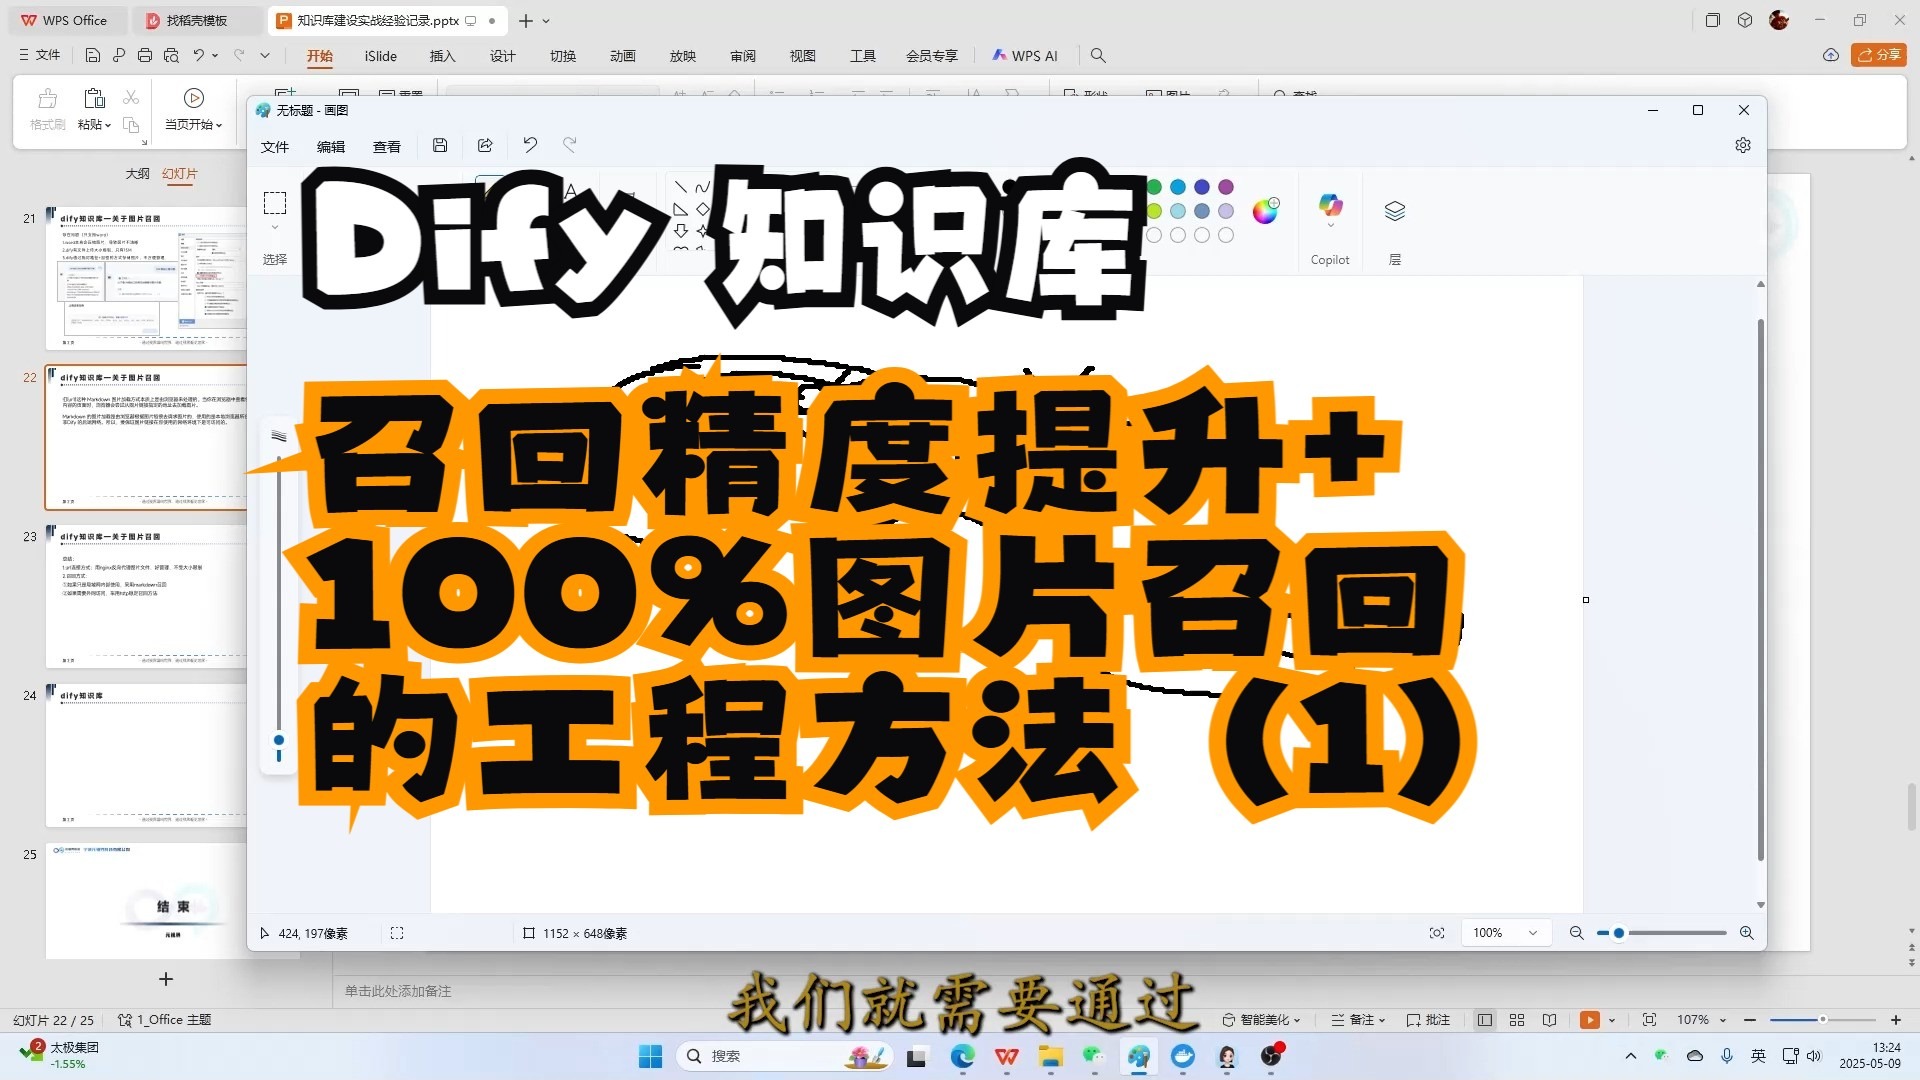1920x1080 pixels.
Task: Expand the 智能美化 dropdown
Action: coord(1297,1021)
